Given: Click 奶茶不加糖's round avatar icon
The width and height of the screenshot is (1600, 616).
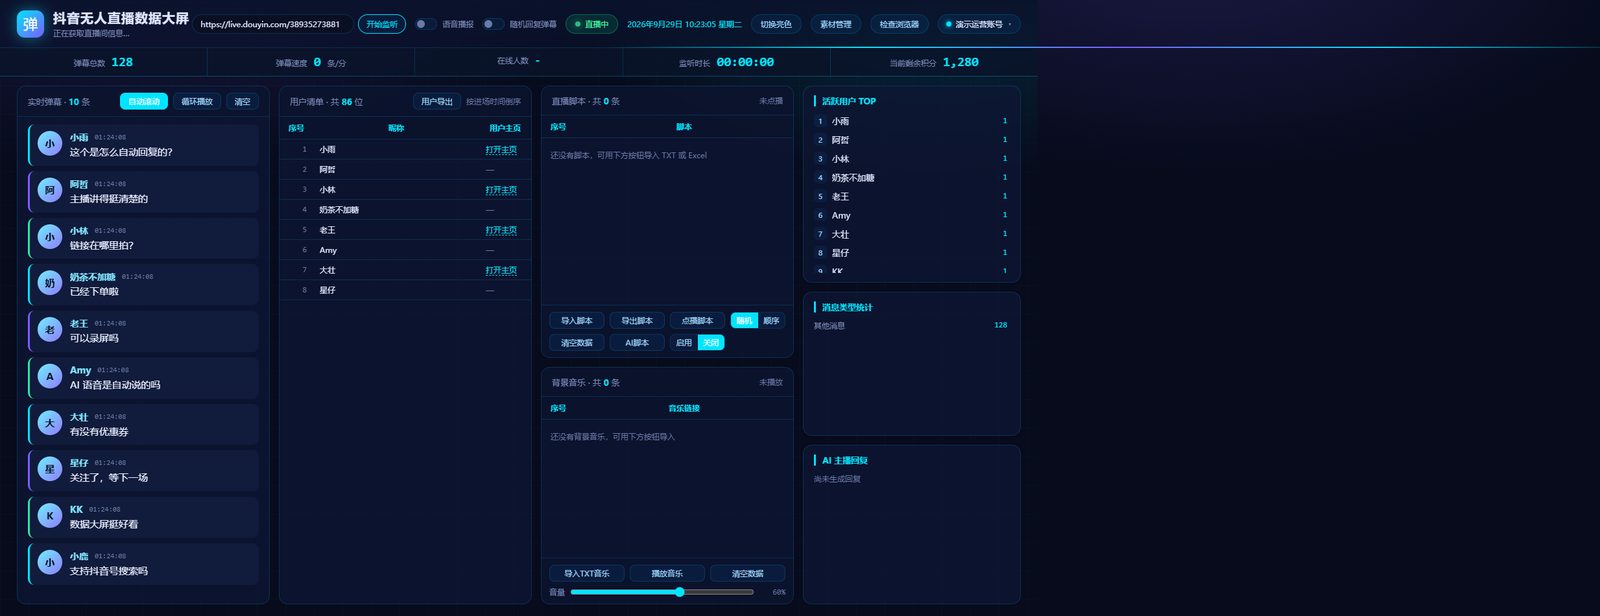Looking at the screenshot, I should (x=50, y=283).
